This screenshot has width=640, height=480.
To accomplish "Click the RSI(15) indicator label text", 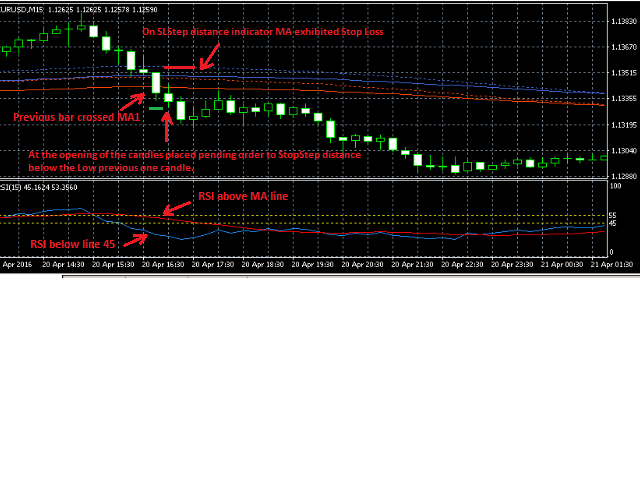I will click(11, 187).
